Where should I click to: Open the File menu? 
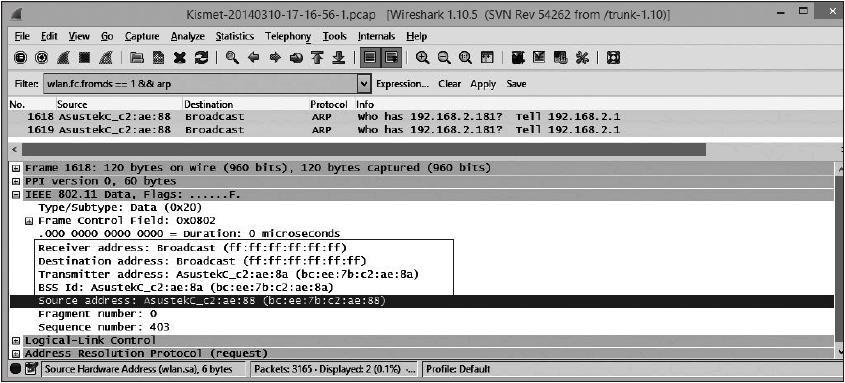tap(22, 37)
